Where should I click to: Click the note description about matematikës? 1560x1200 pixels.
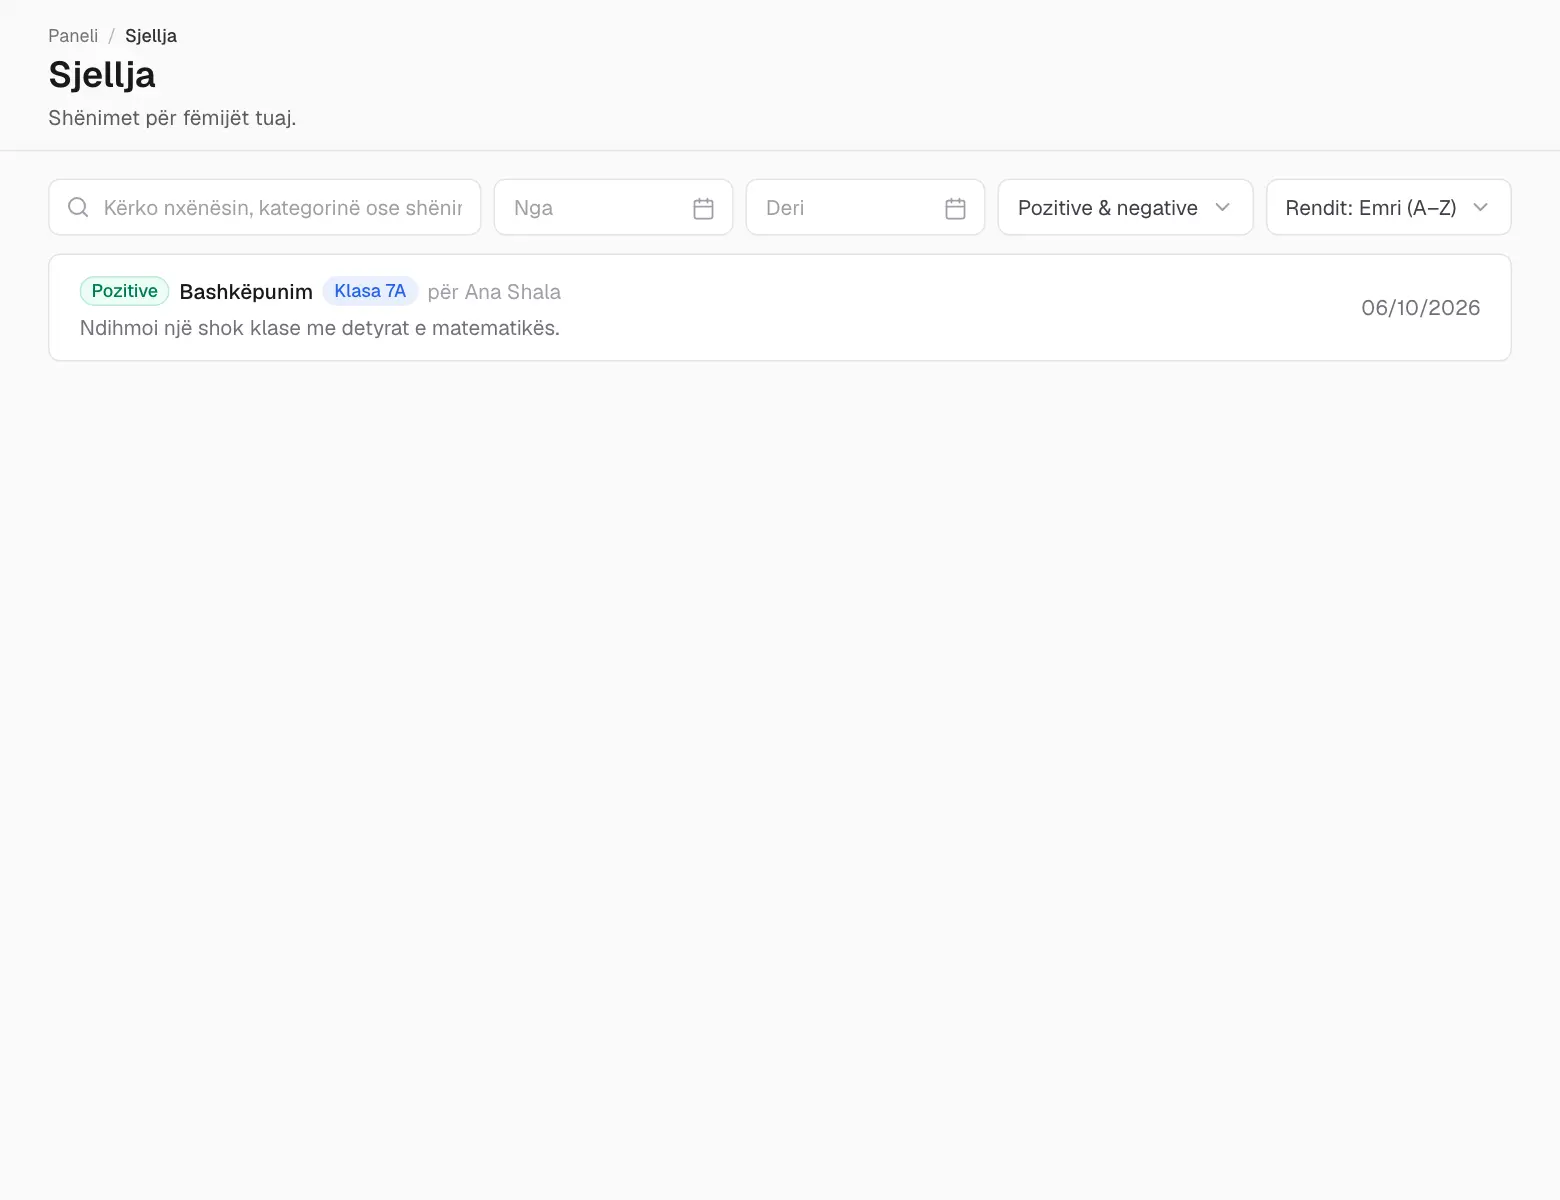320,328
